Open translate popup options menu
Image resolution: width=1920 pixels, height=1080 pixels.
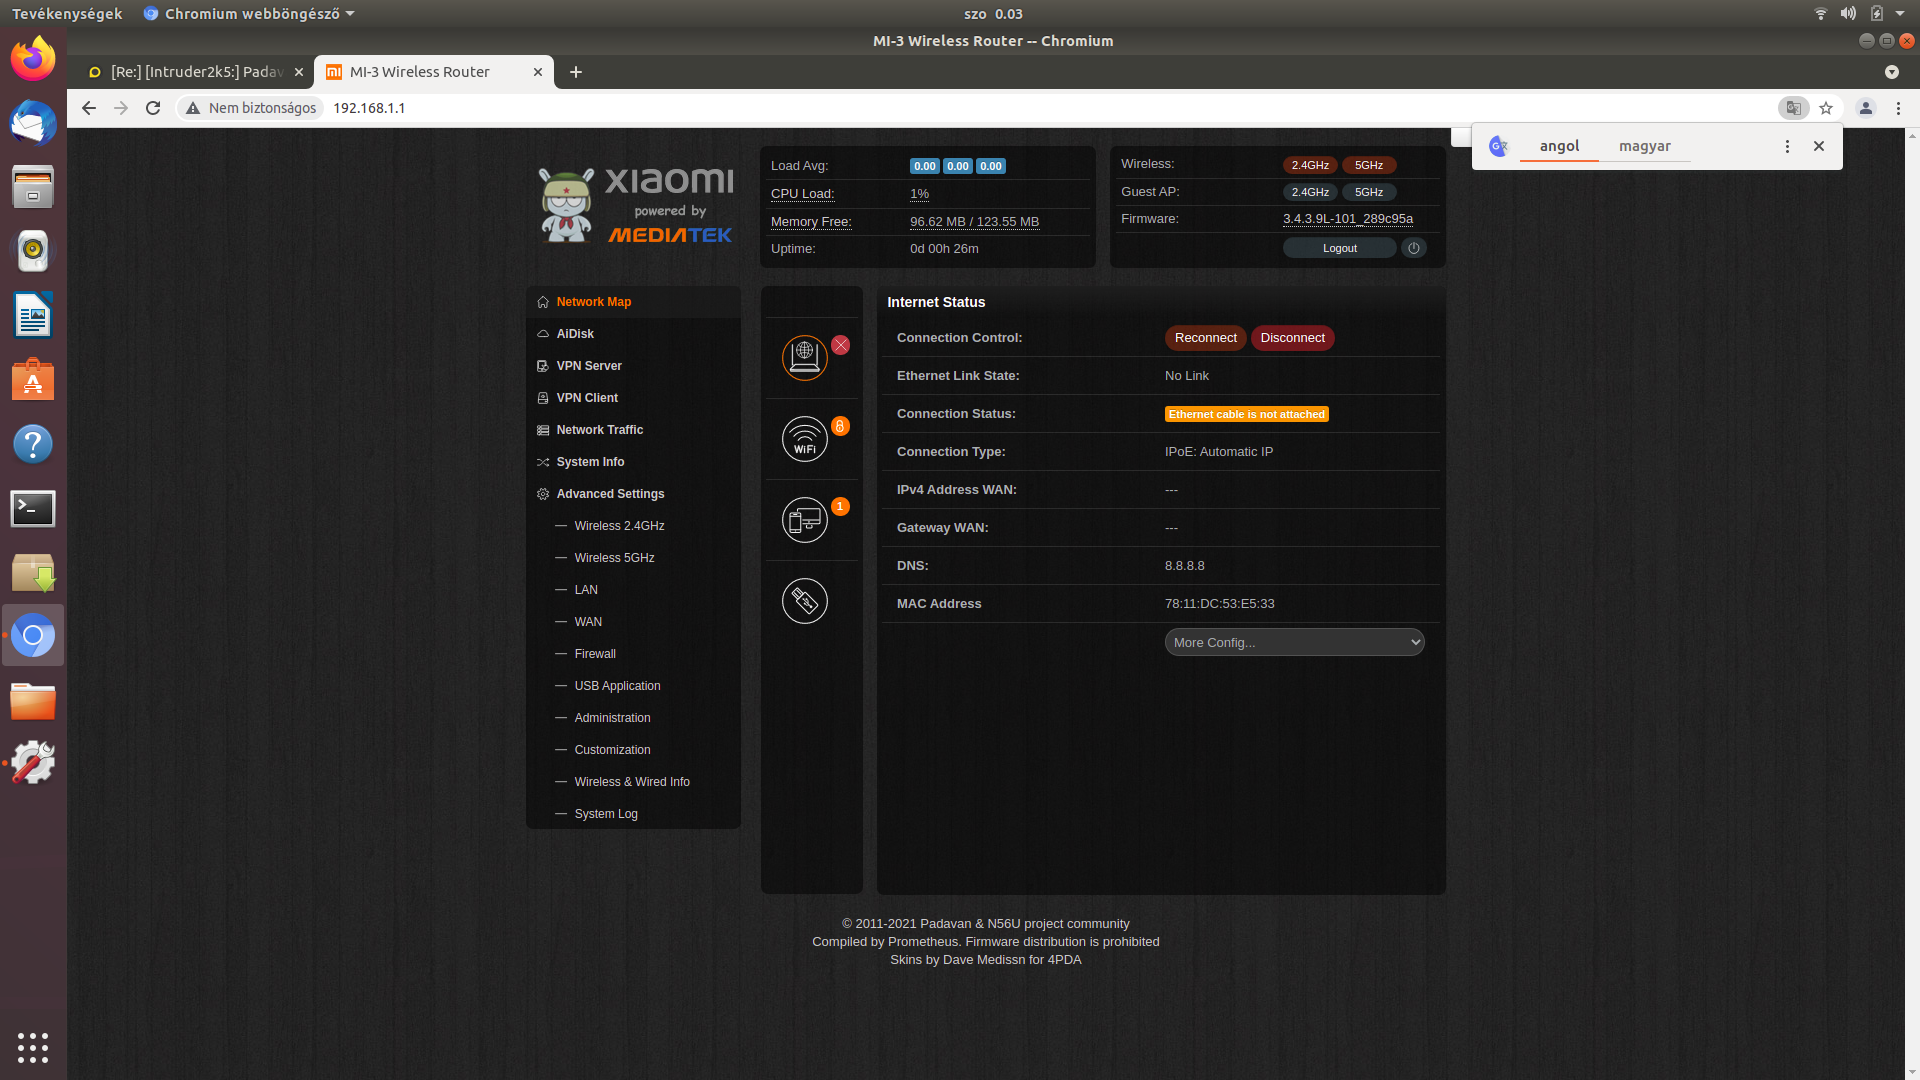point(1787,146)
